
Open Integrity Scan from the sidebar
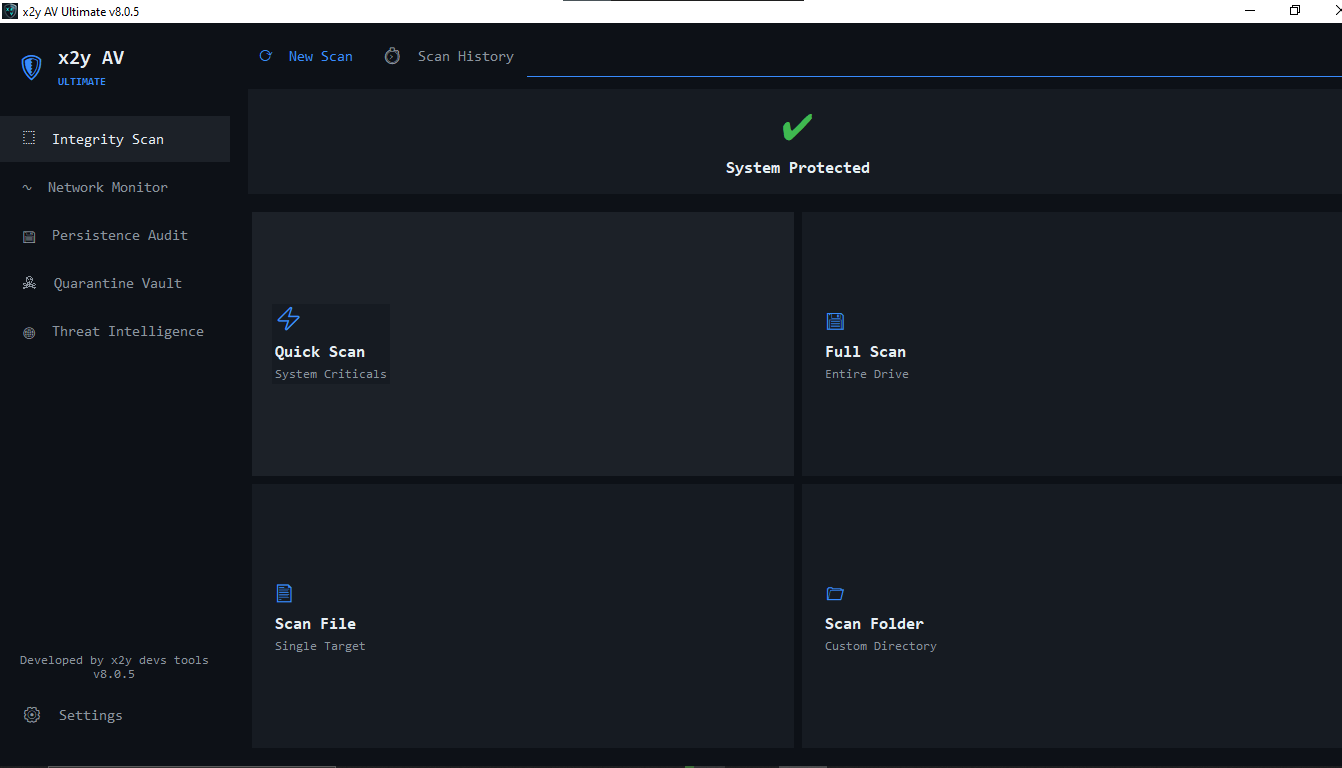pos(108,139)
